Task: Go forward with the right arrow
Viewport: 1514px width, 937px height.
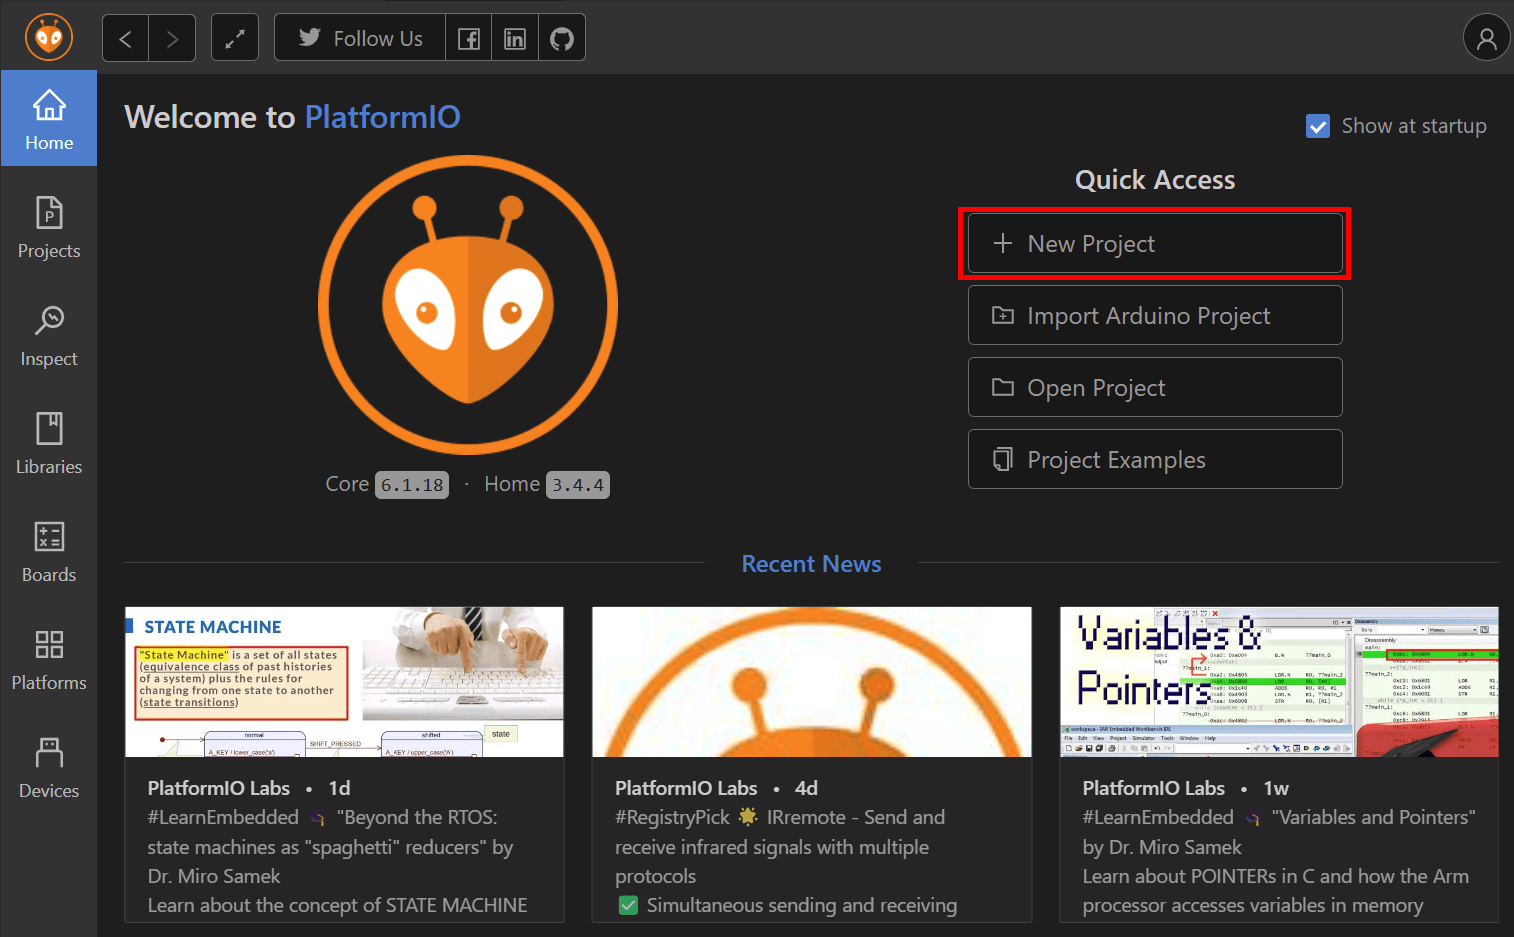Action: coord(172,38)
